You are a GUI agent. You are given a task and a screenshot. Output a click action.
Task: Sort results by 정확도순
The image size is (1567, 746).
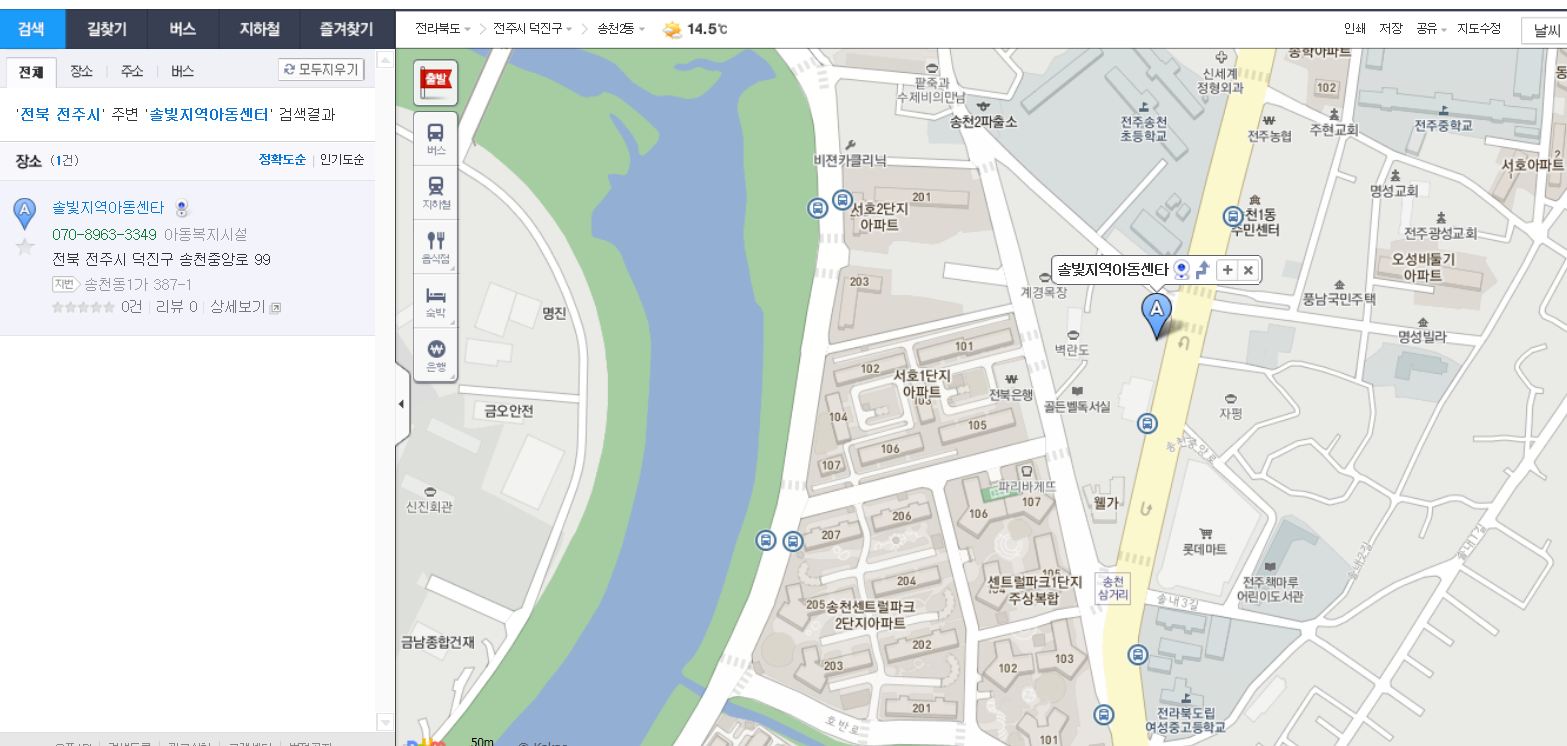click(x=282, y=160)
